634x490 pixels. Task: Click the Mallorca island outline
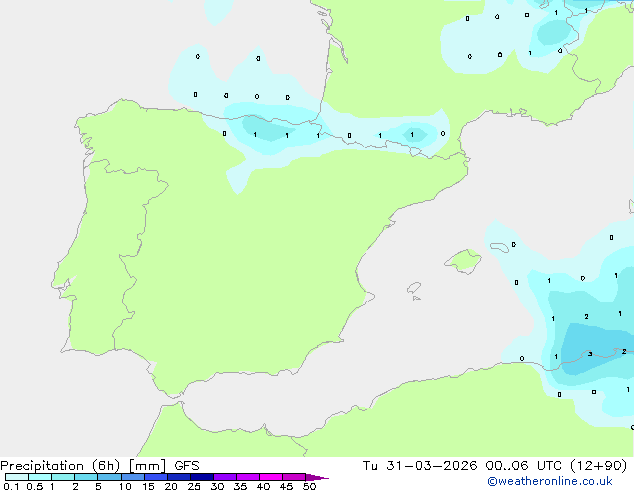tap(463, 261)
